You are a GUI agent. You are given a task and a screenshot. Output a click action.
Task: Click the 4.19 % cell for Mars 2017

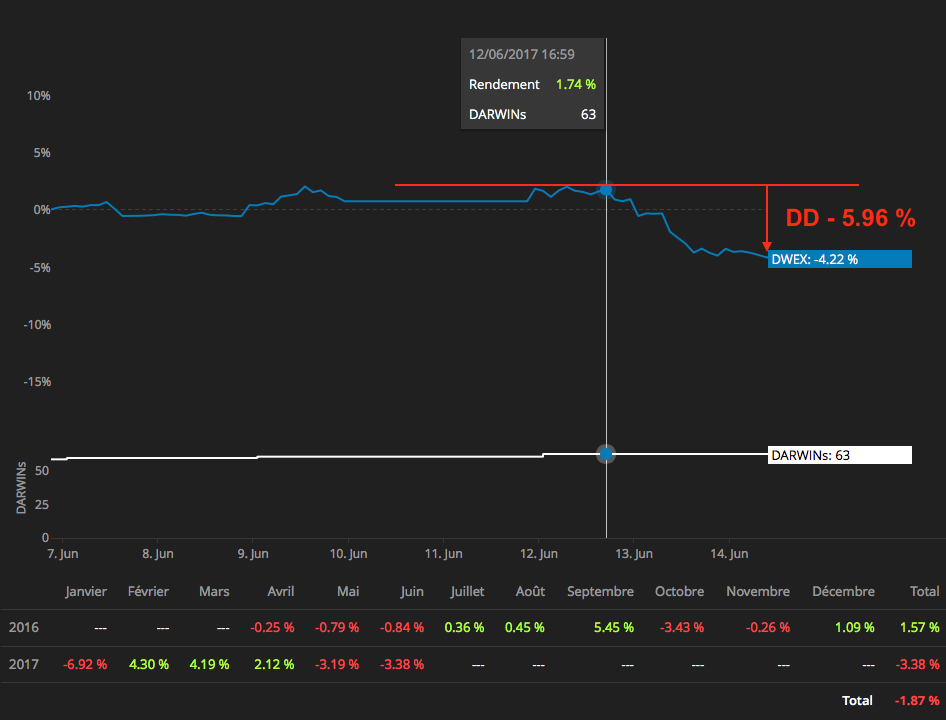(x=209, y=664)
